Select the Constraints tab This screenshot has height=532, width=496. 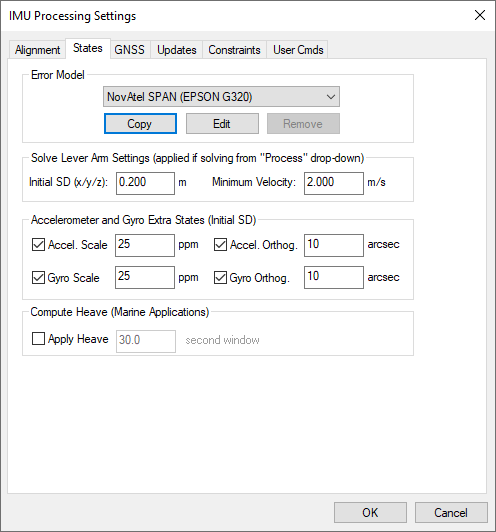[x=234, y=50]
